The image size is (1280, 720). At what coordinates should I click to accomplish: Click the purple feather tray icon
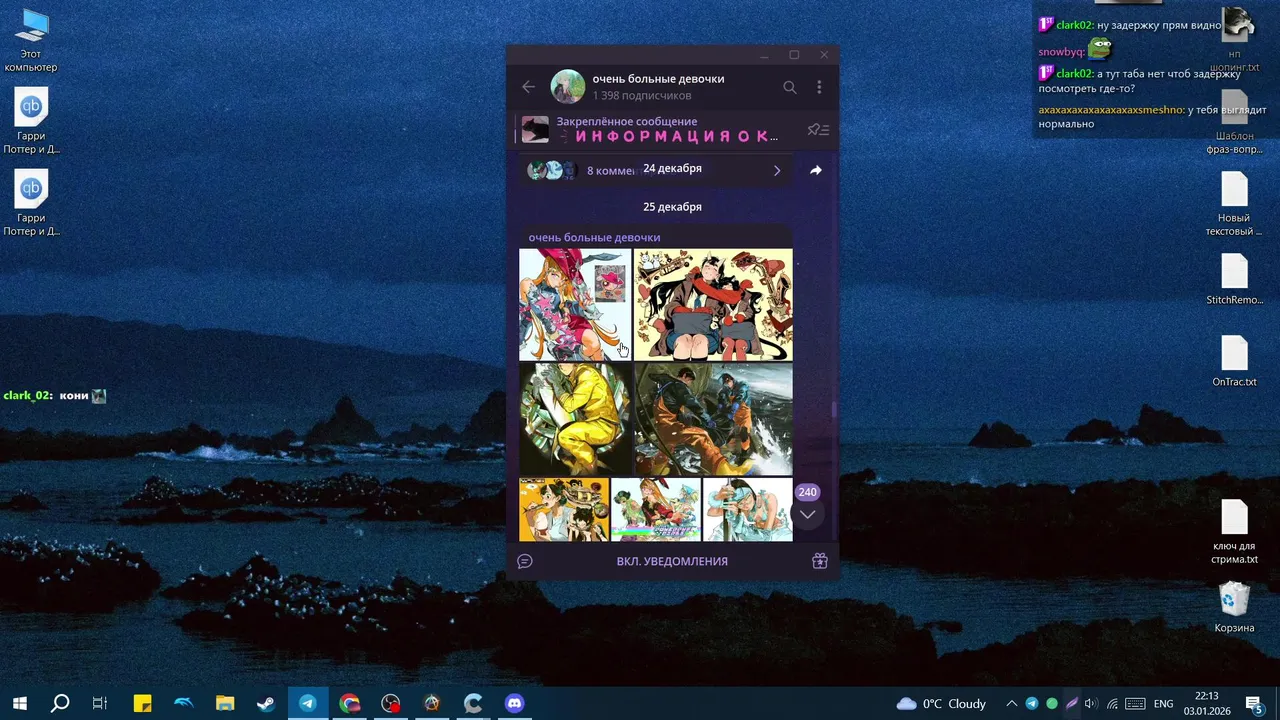coord(1071,703)
